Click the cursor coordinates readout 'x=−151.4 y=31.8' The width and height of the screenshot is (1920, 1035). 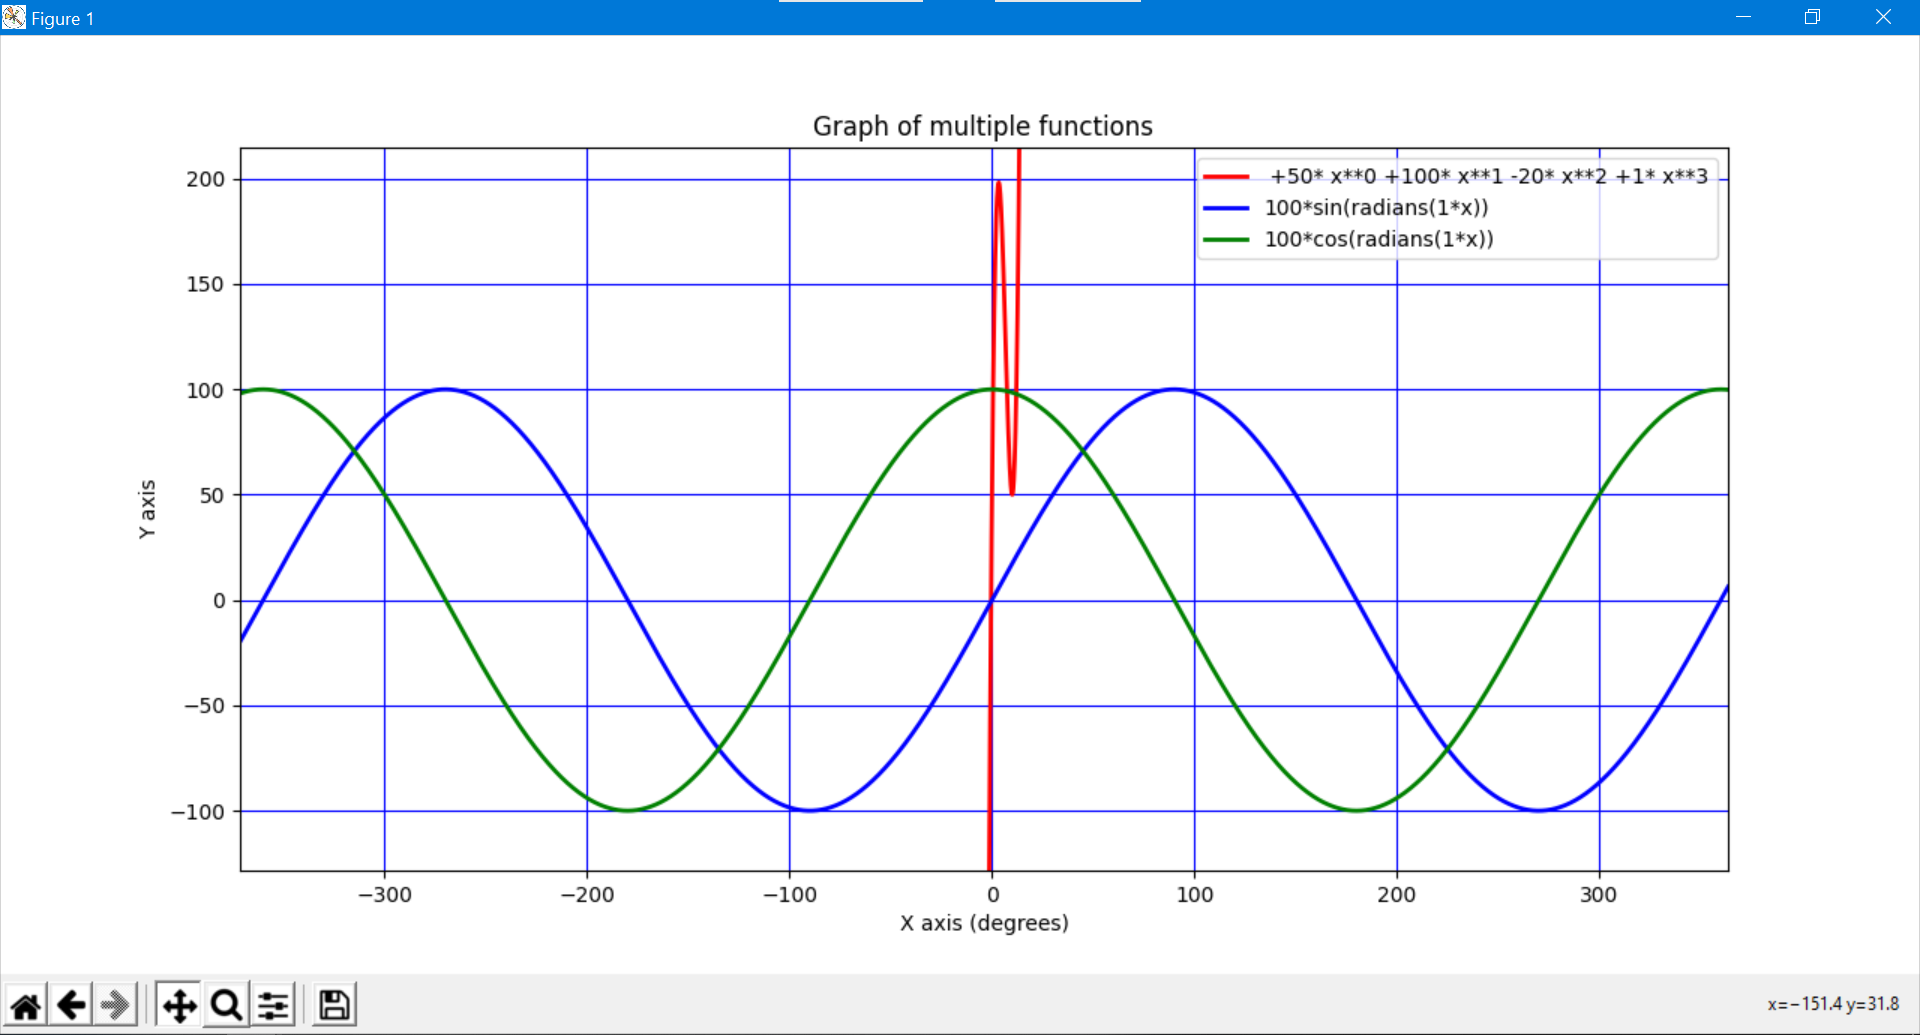coord(1833,1004)
